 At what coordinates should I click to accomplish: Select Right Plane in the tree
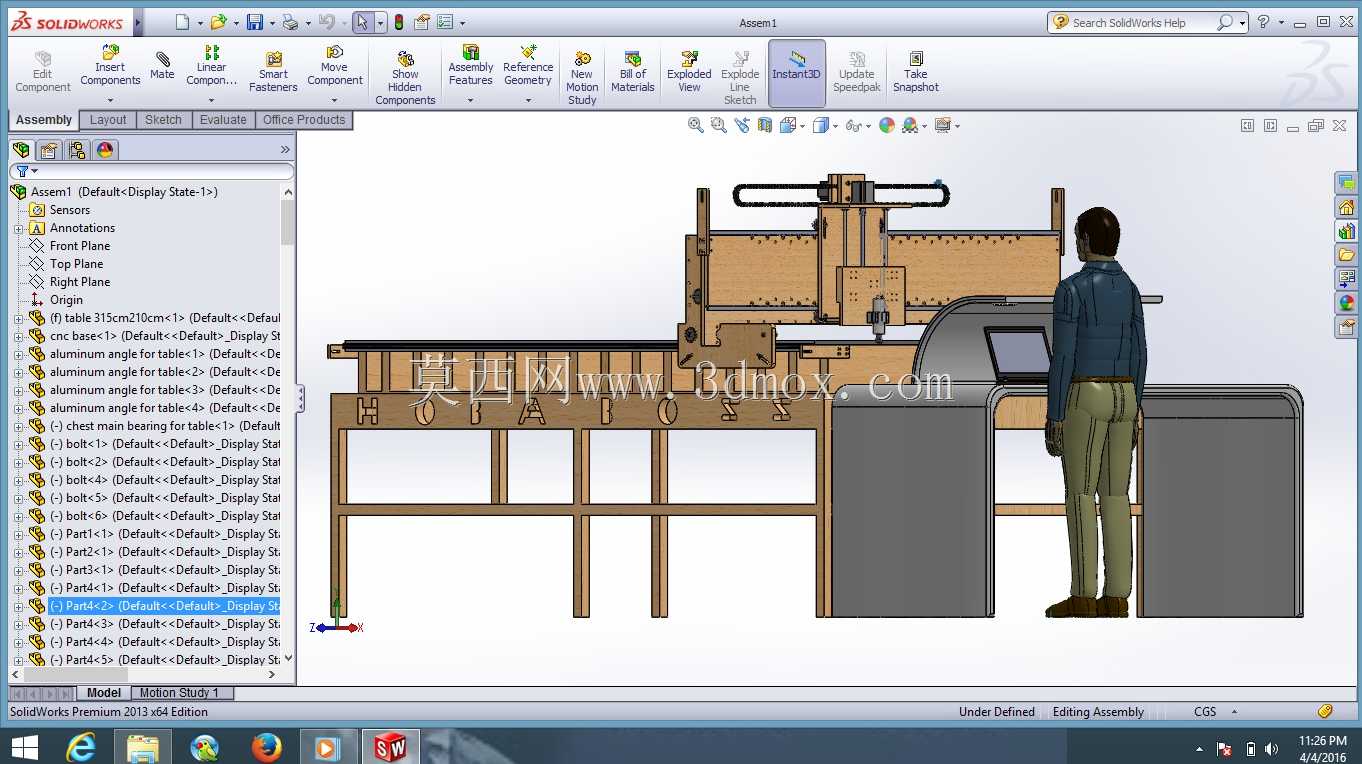point(80,282)
